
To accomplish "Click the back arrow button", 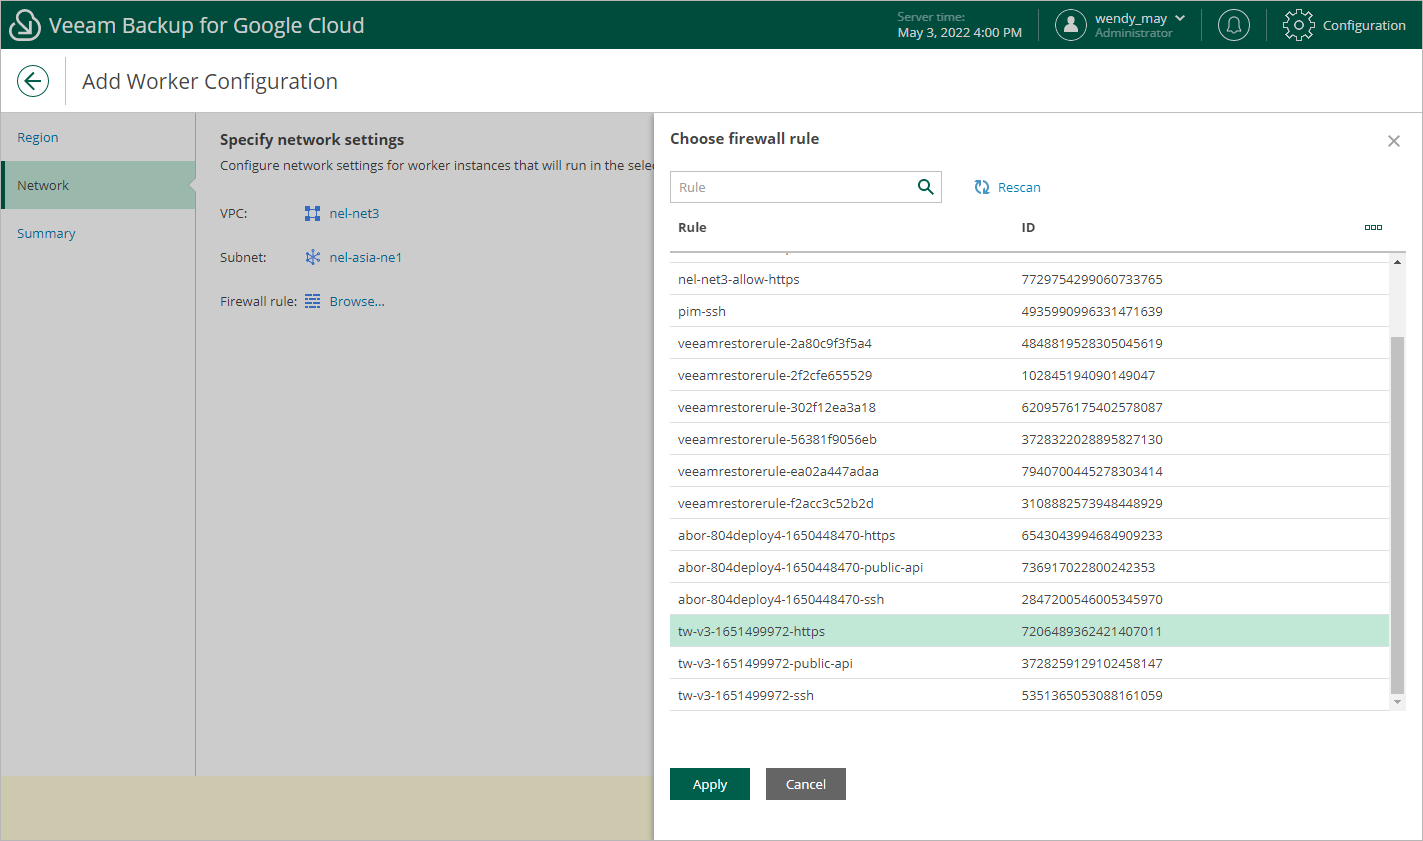I will 33,81.
